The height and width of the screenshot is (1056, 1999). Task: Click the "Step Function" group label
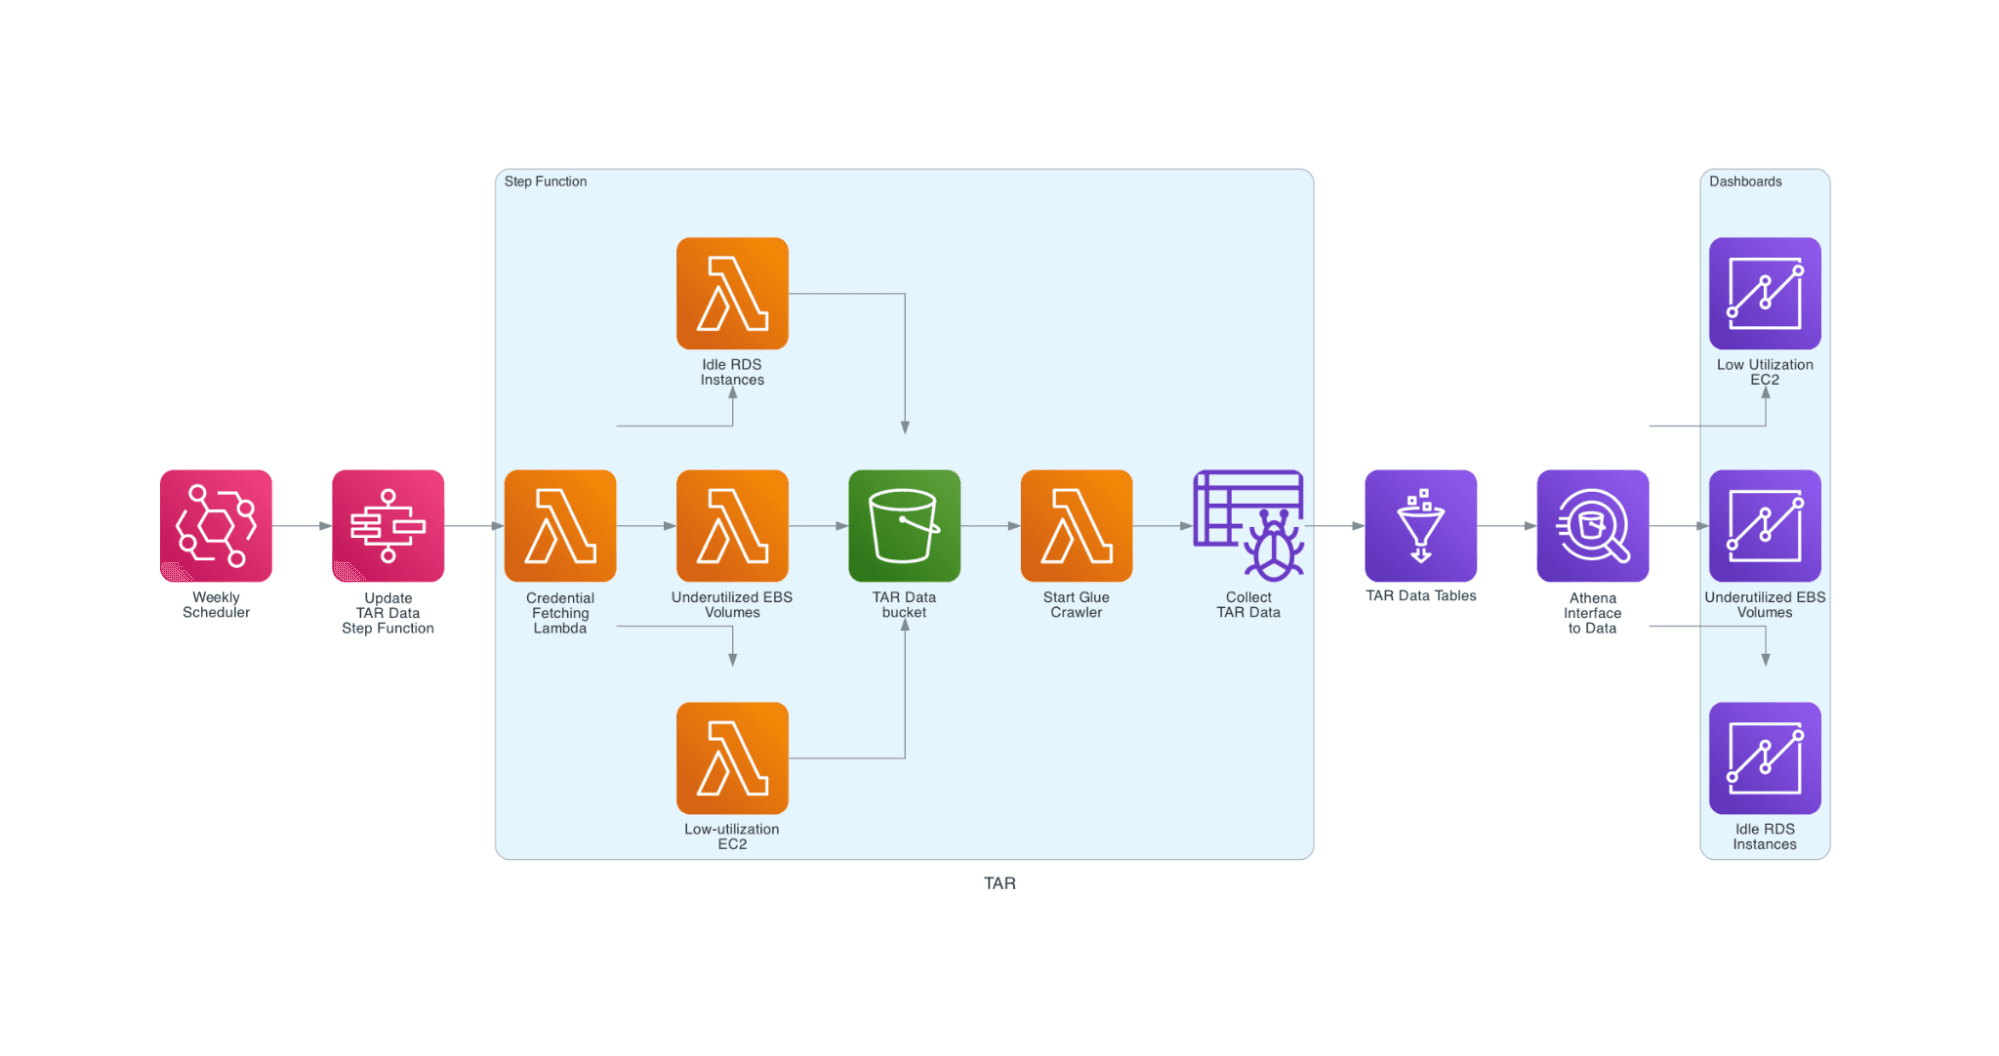tap(545, 182)
